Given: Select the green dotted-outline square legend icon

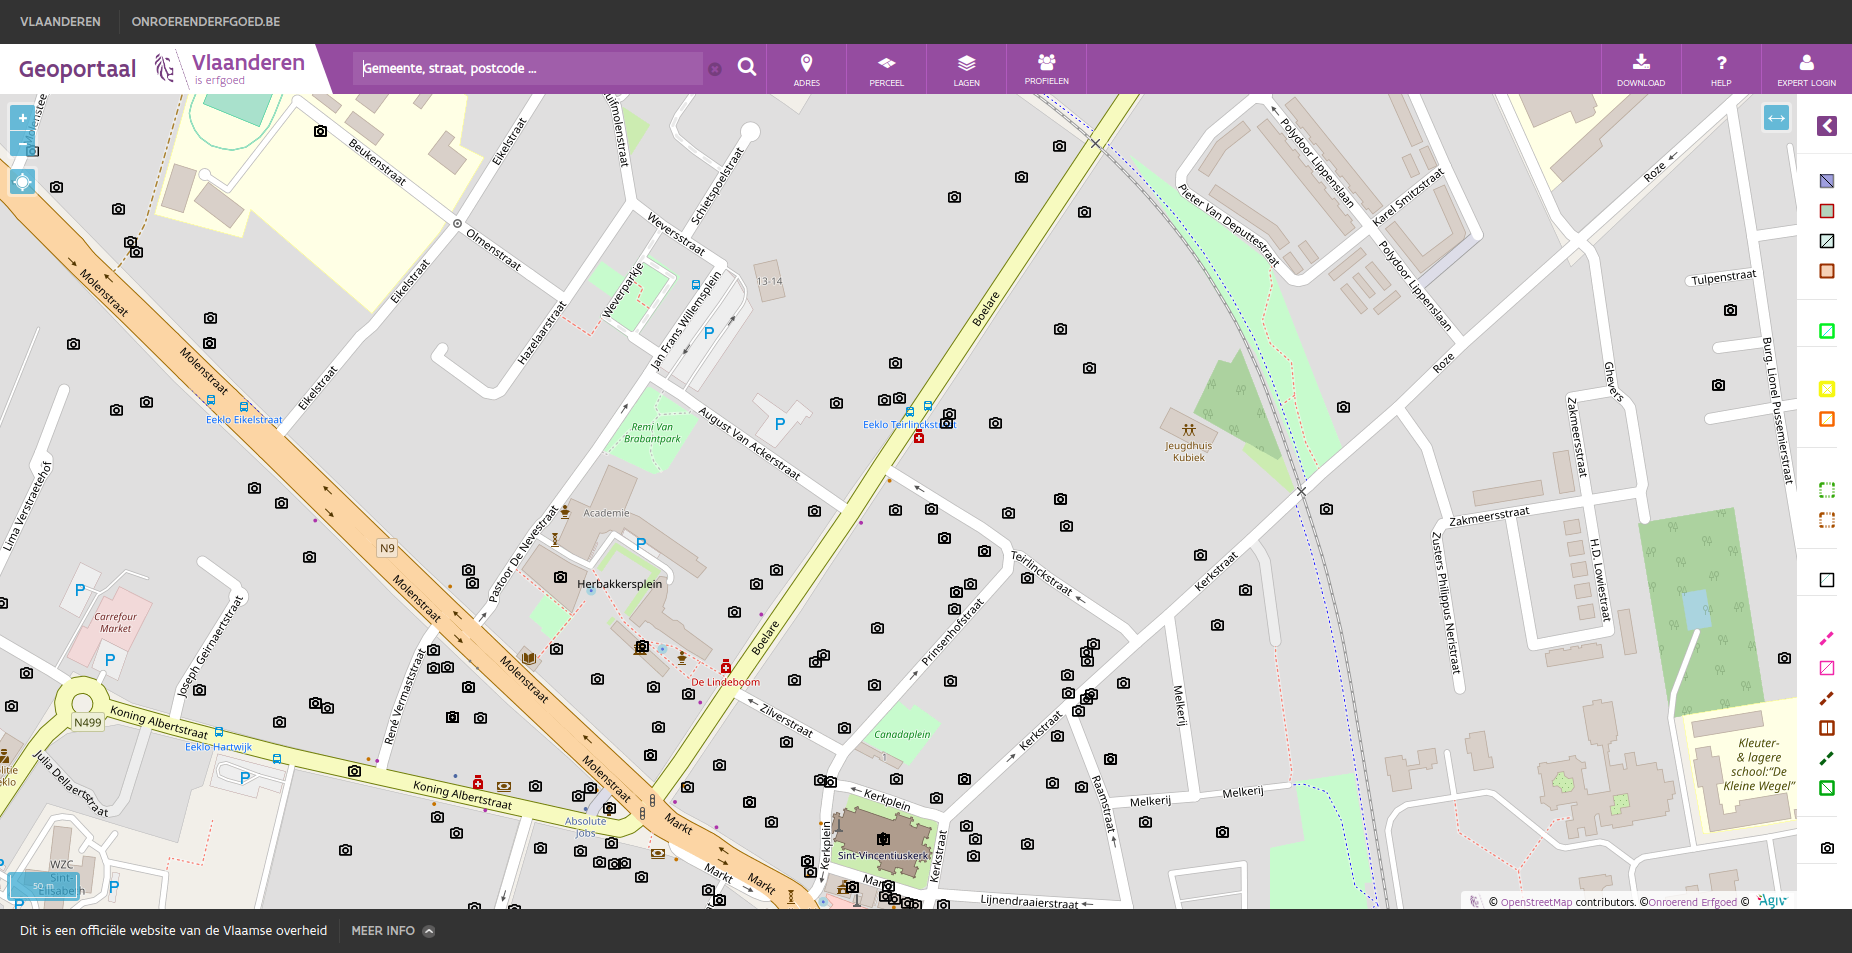Looking at the screenshot, I should [1827, 490].
